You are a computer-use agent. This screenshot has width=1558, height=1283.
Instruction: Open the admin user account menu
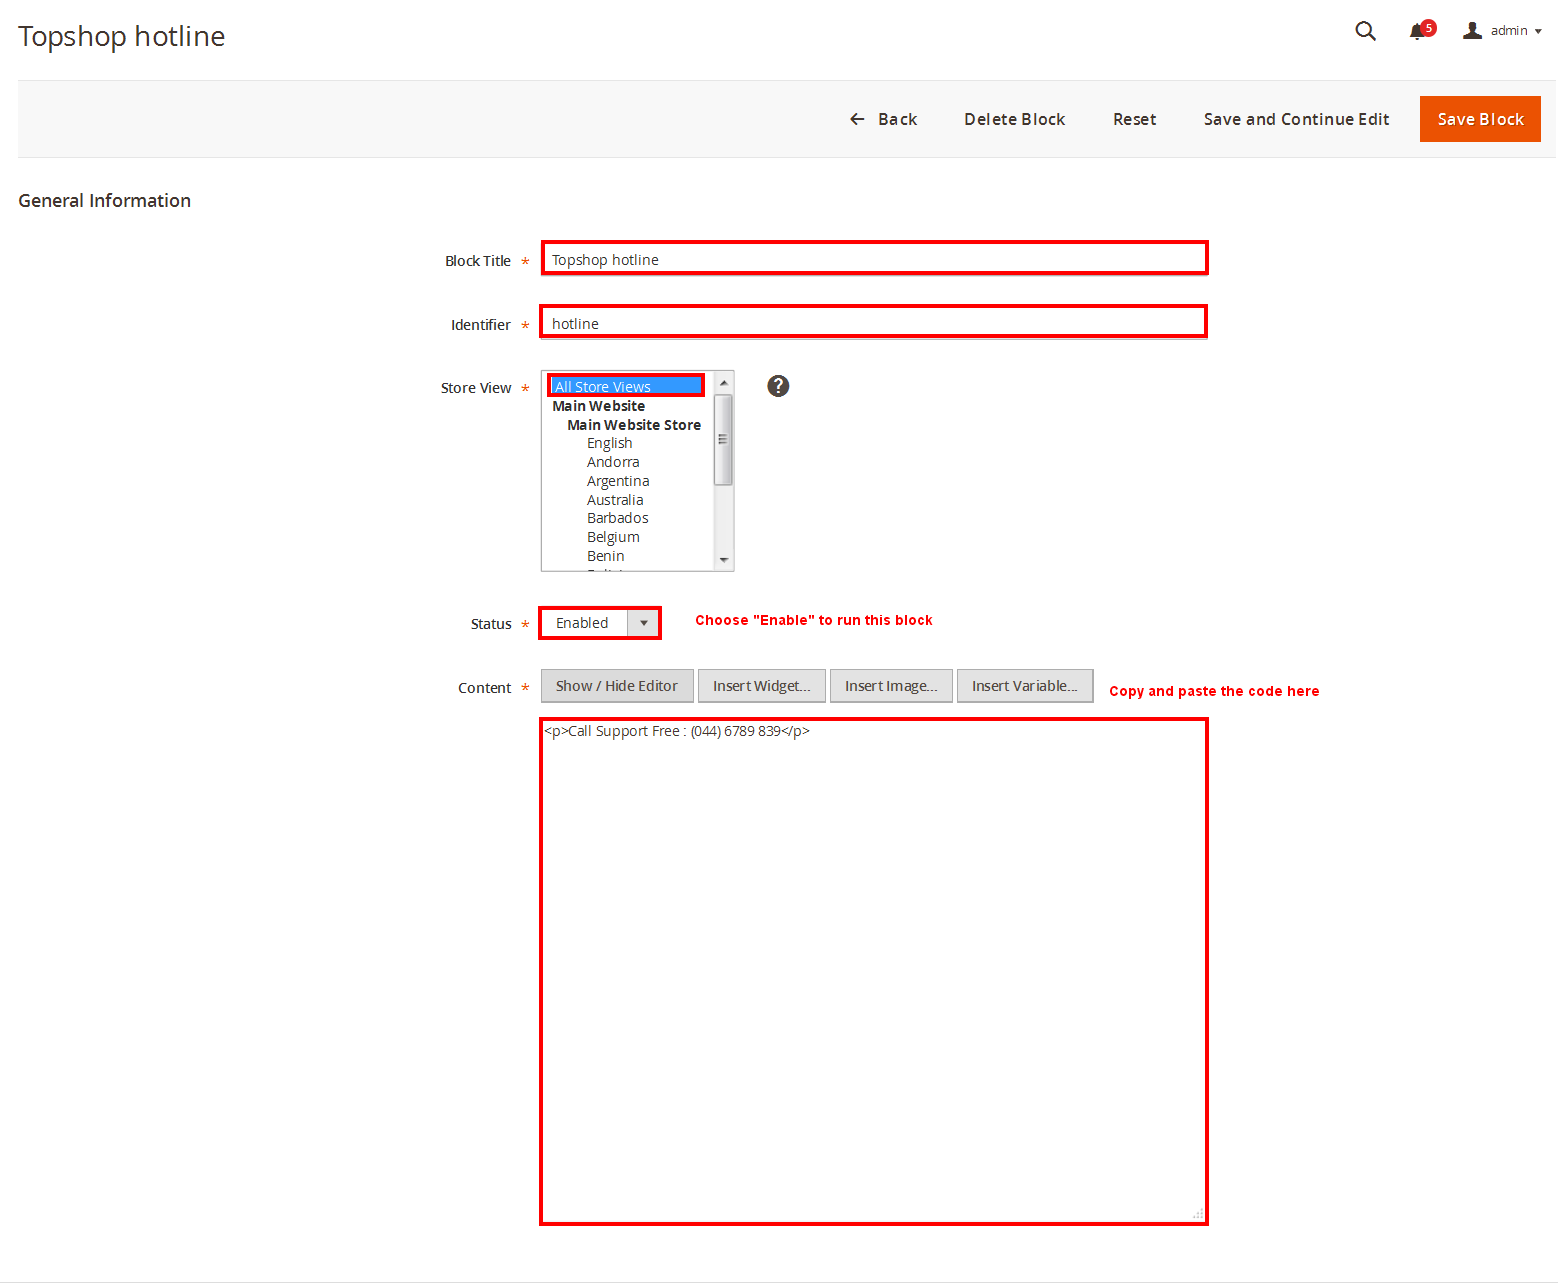pos(1502,31)
